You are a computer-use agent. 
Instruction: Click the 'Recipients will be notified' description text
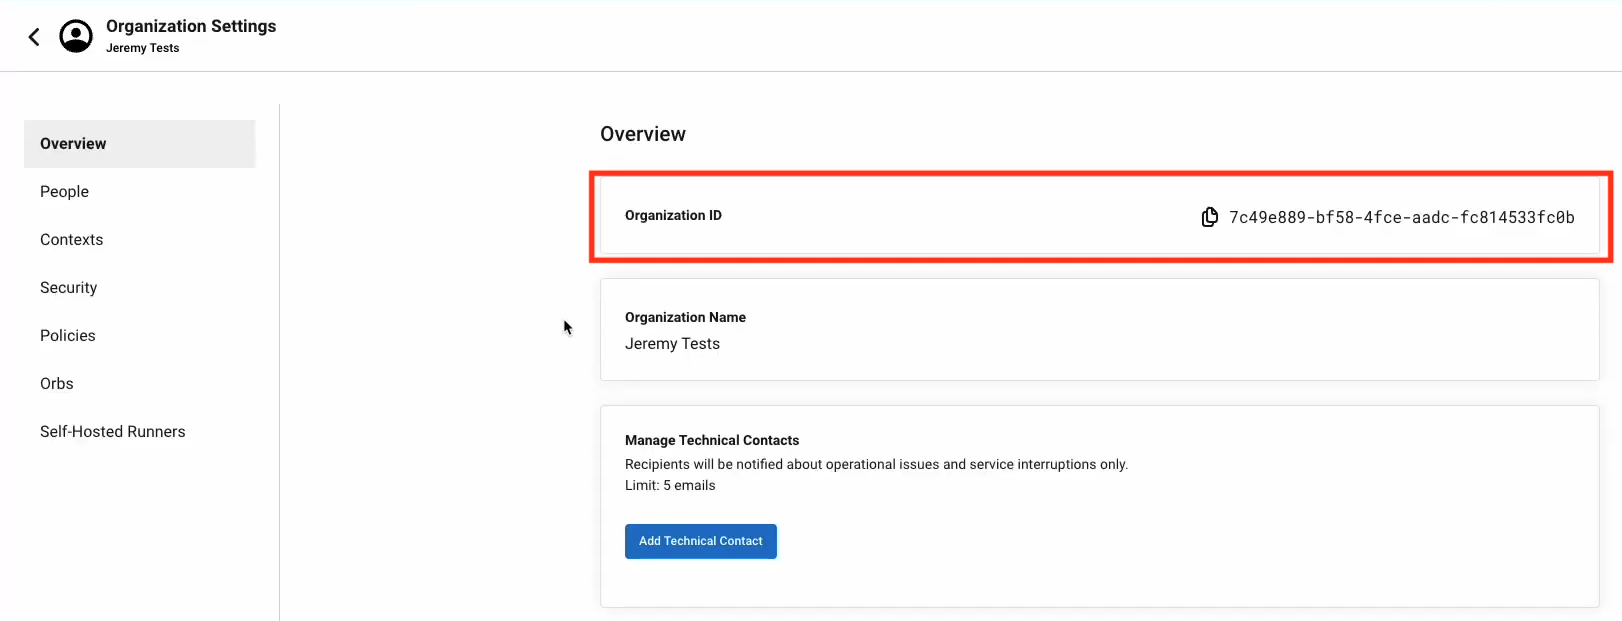tap(876, 464)
